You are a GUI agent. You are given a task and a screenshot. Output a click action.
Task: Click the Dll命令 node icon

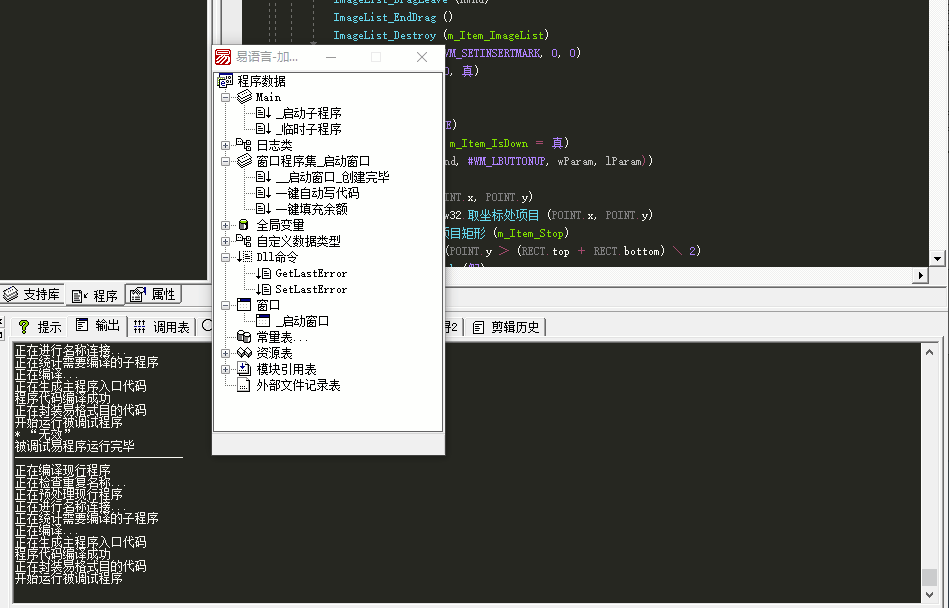pyautogui.click(x=244, y=257)
